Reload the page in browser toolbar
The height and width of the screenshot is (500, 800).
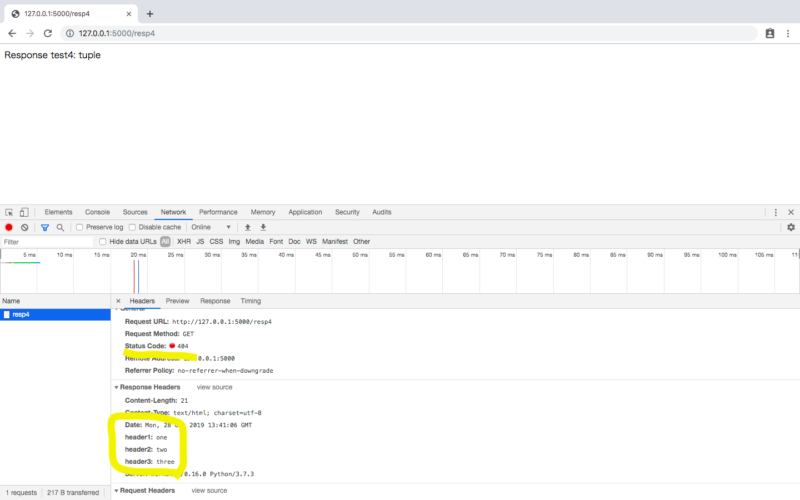click(x=47, y=33)
